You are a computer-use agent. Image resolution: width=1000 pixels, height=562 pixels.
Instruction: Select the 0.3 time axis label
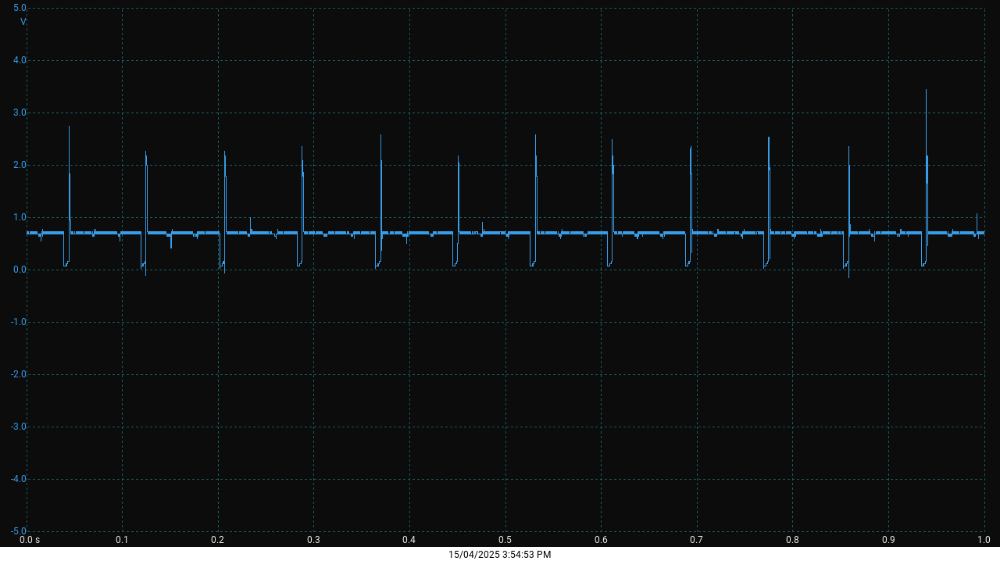point(313,540)
